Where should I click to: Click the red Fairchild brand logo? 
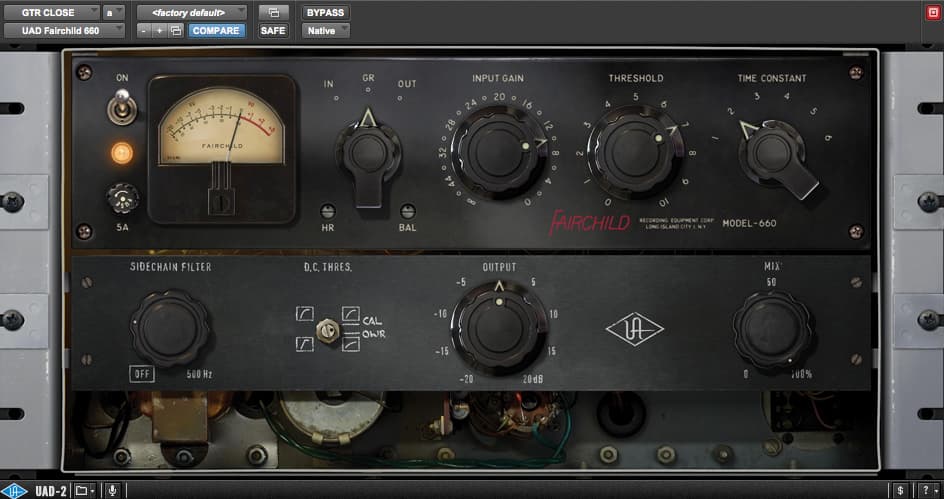click(x=589, y=222)
